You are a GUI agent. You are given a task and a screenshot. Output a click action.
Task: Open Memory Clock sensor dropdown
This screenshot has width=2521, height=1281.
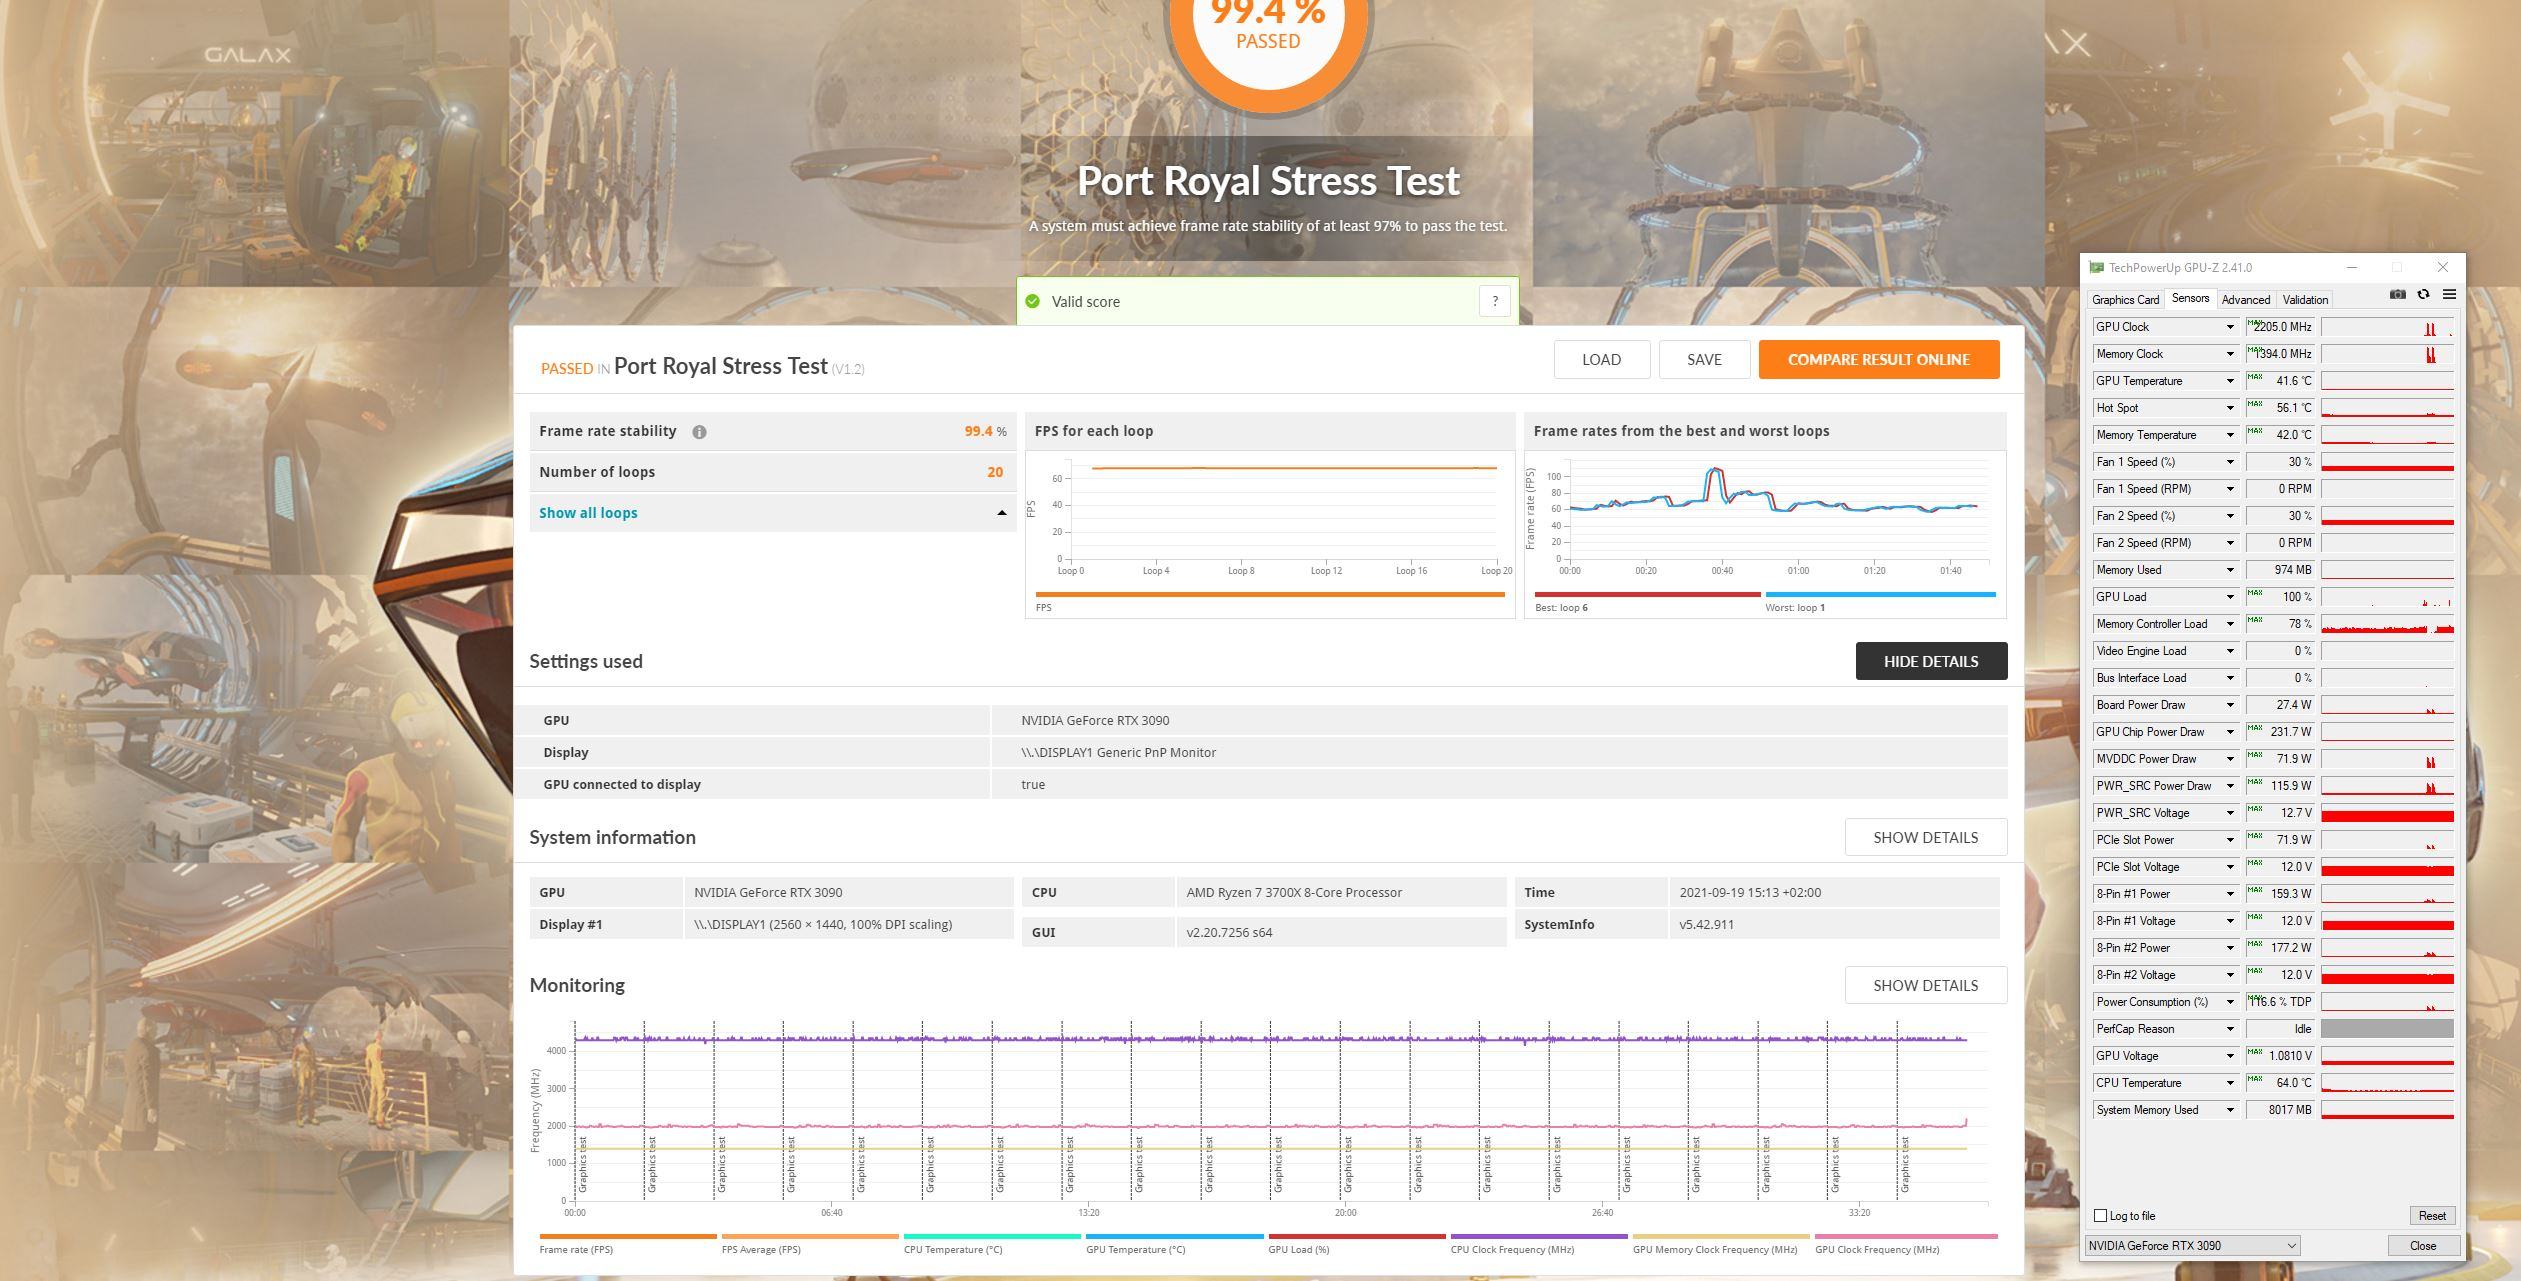click(2229, 354)
